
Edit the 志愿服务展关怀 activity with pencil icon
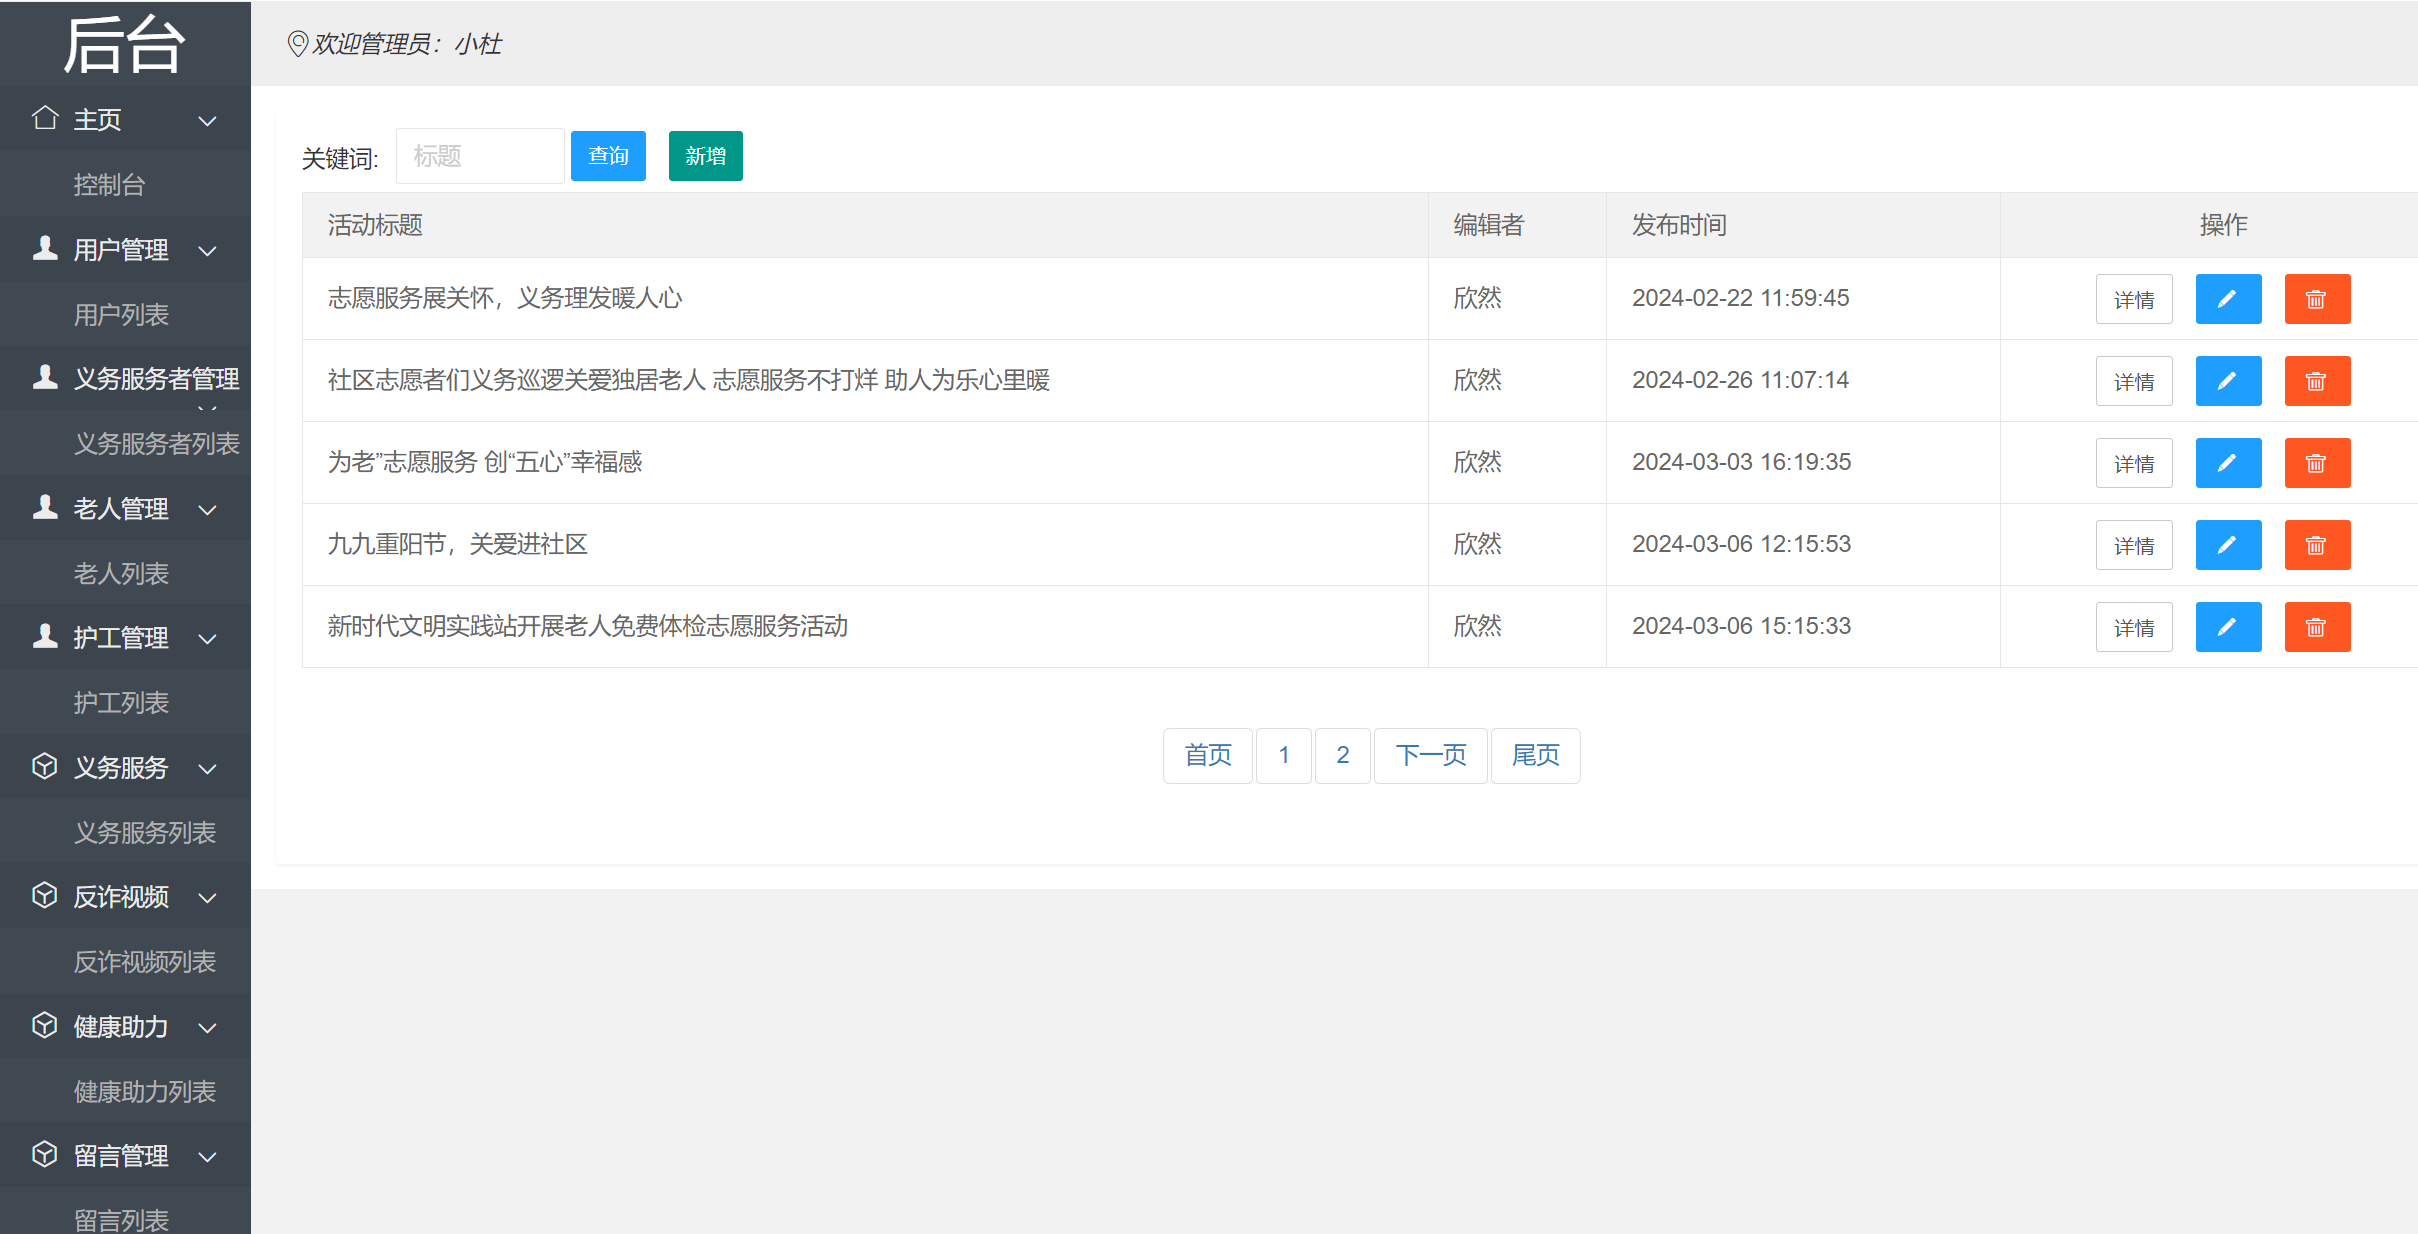click(2228, 299)
